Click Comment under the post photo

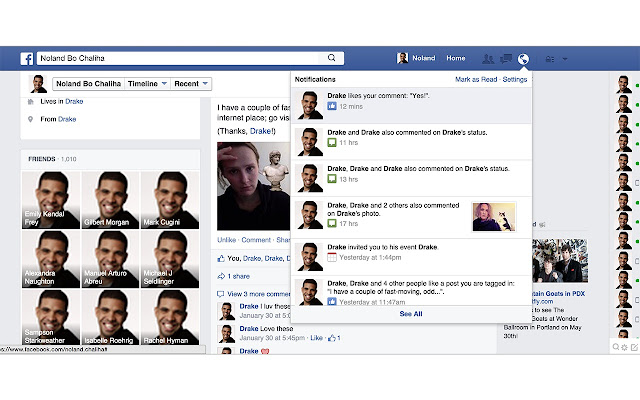pos(256,240)
